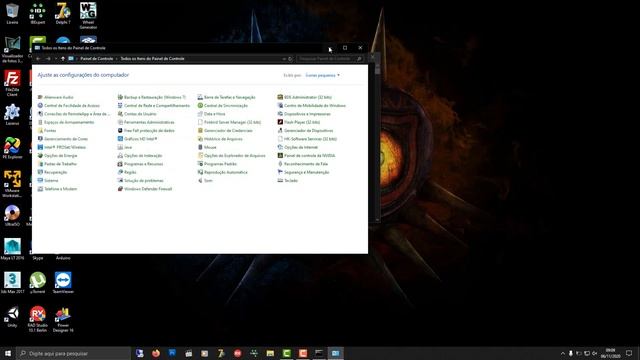The image size is (640, 360).
Task: Open Contas de Usuário
Action: (137, 114)
